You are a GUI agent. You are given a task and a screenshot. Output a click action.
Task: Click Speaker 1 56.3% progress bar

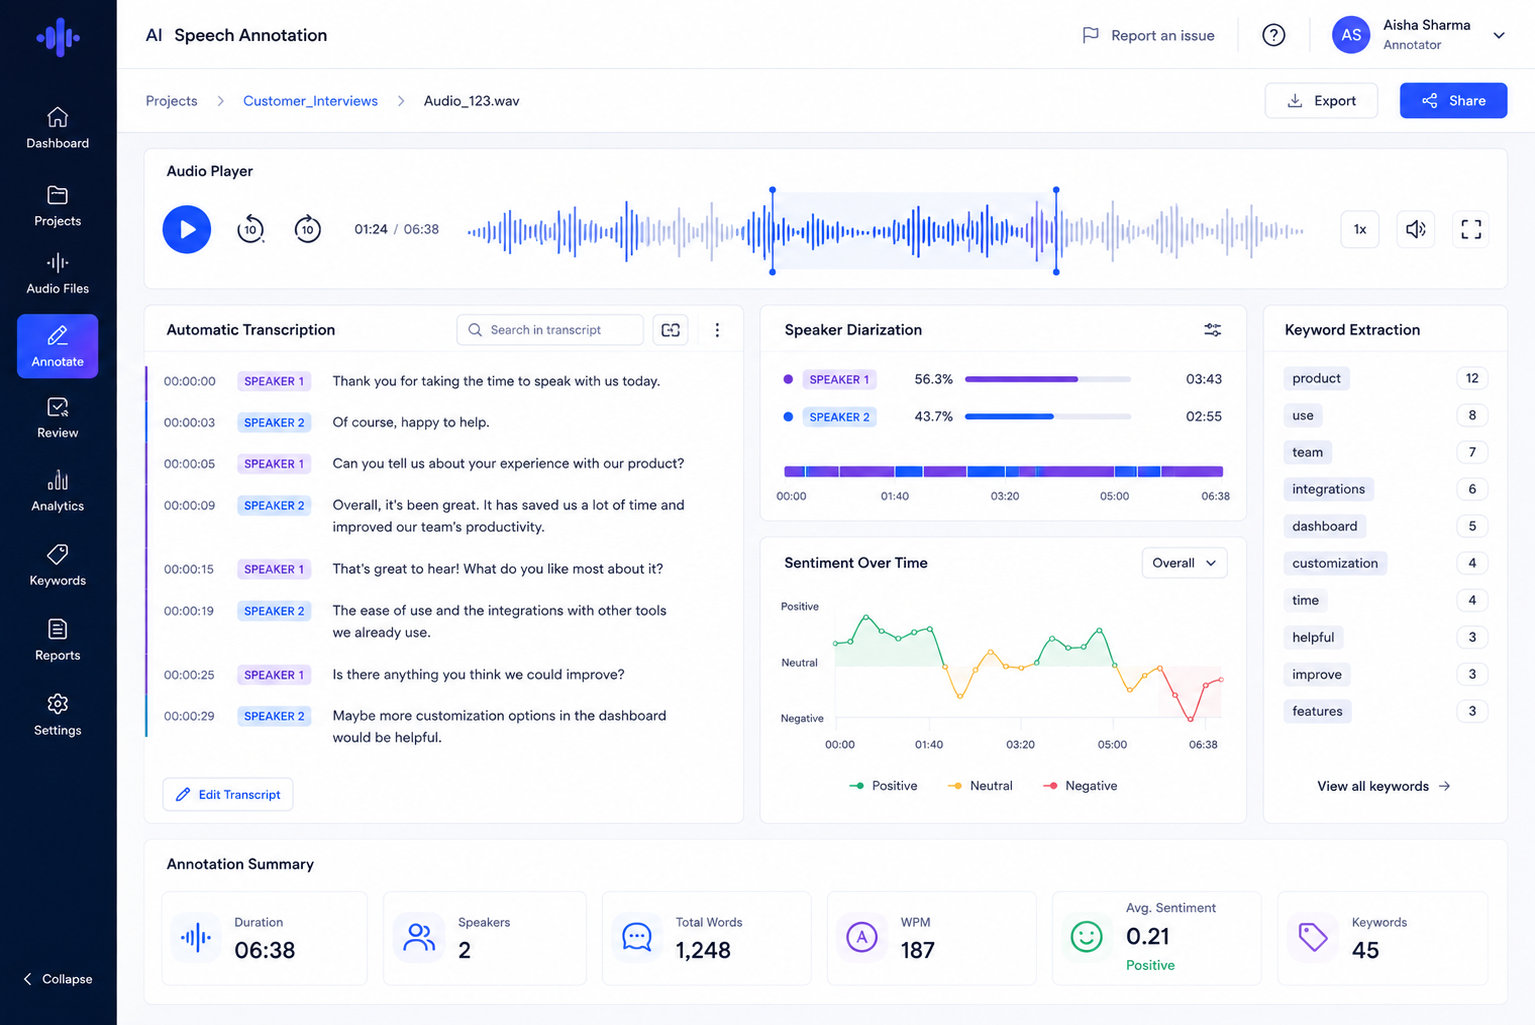pyautogui.click(x=1048, y=379)
